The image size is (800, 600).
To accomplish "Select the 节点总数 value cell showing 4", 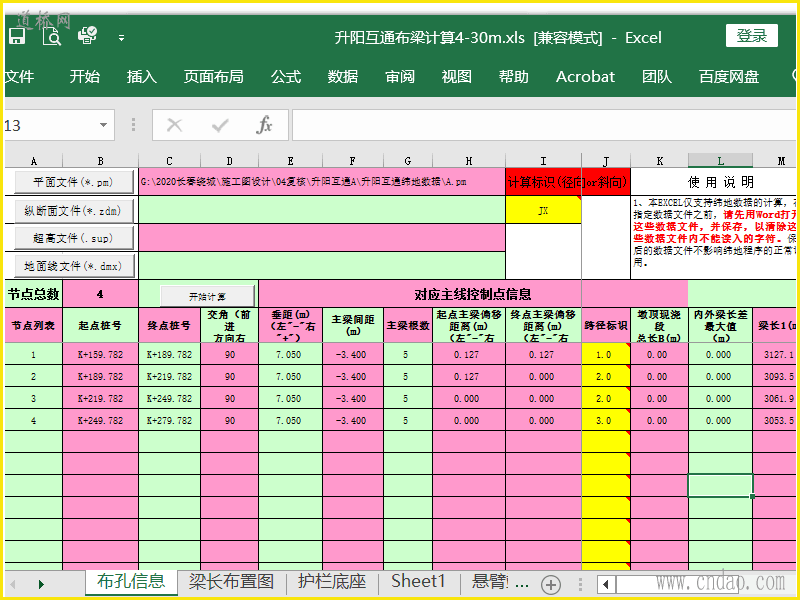I will [x=100, y=294].
